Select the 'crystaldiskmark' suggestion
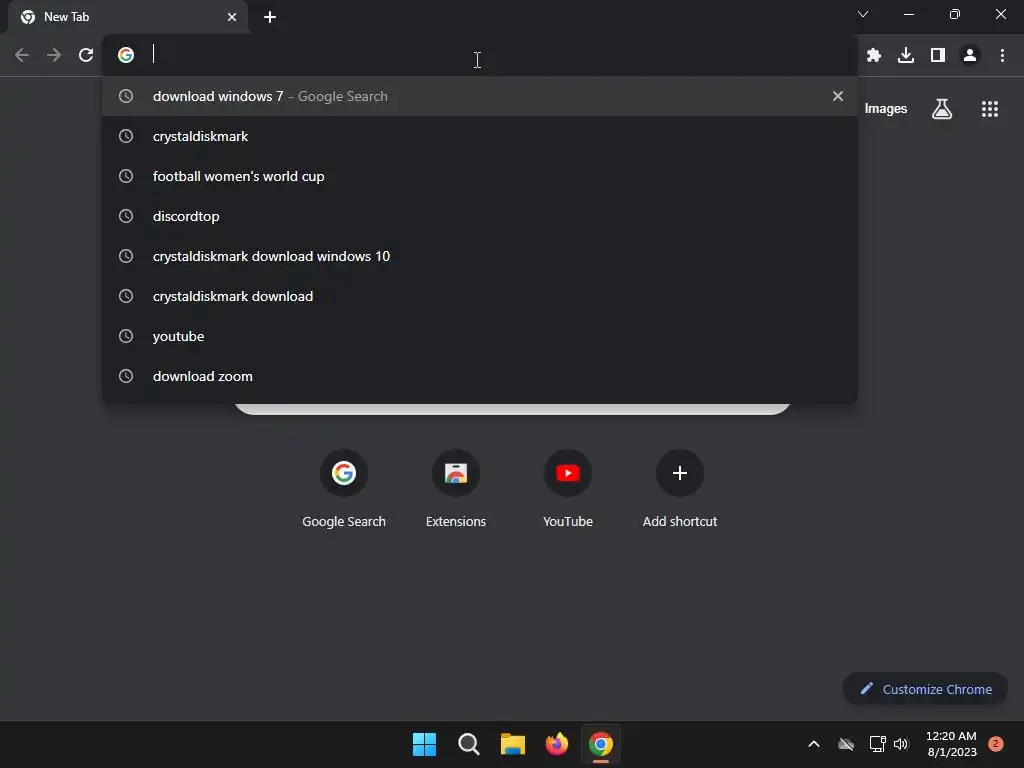 click(479, 136)
